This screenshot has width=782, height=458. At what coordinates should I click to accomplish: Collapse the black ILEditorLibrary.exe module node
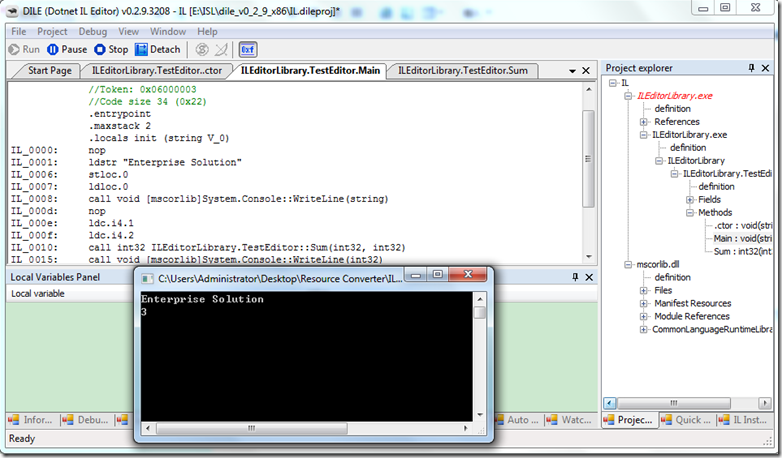(x=643, y=135)
